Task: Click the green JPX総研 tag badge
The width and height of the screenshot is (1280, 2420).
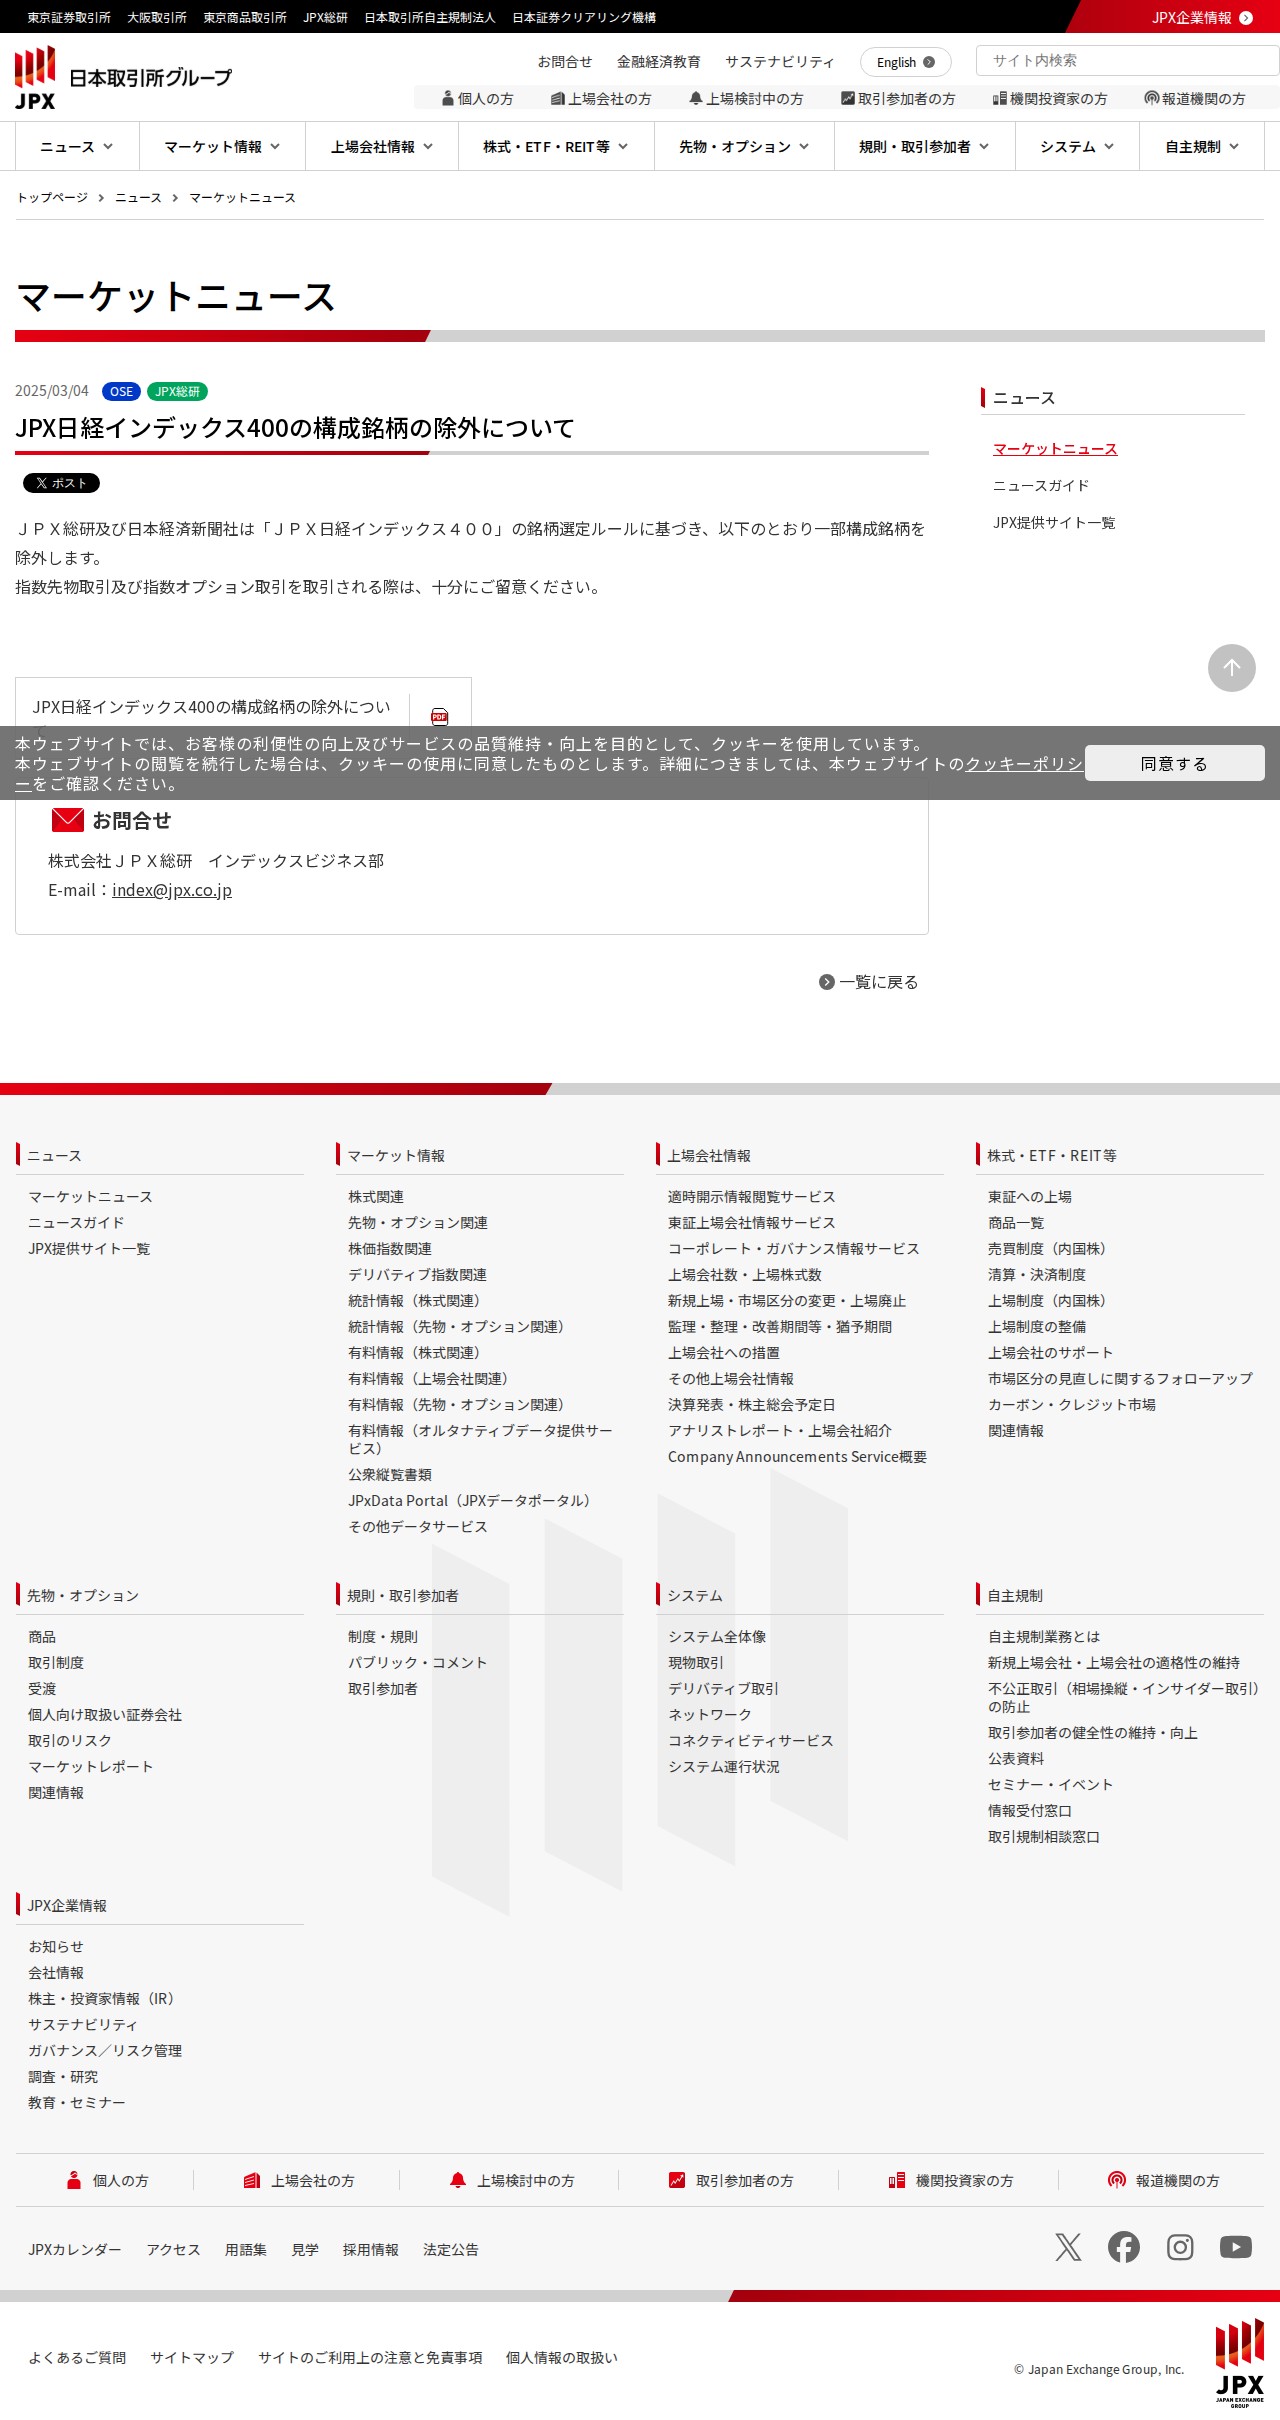Action: coord(177,392)
